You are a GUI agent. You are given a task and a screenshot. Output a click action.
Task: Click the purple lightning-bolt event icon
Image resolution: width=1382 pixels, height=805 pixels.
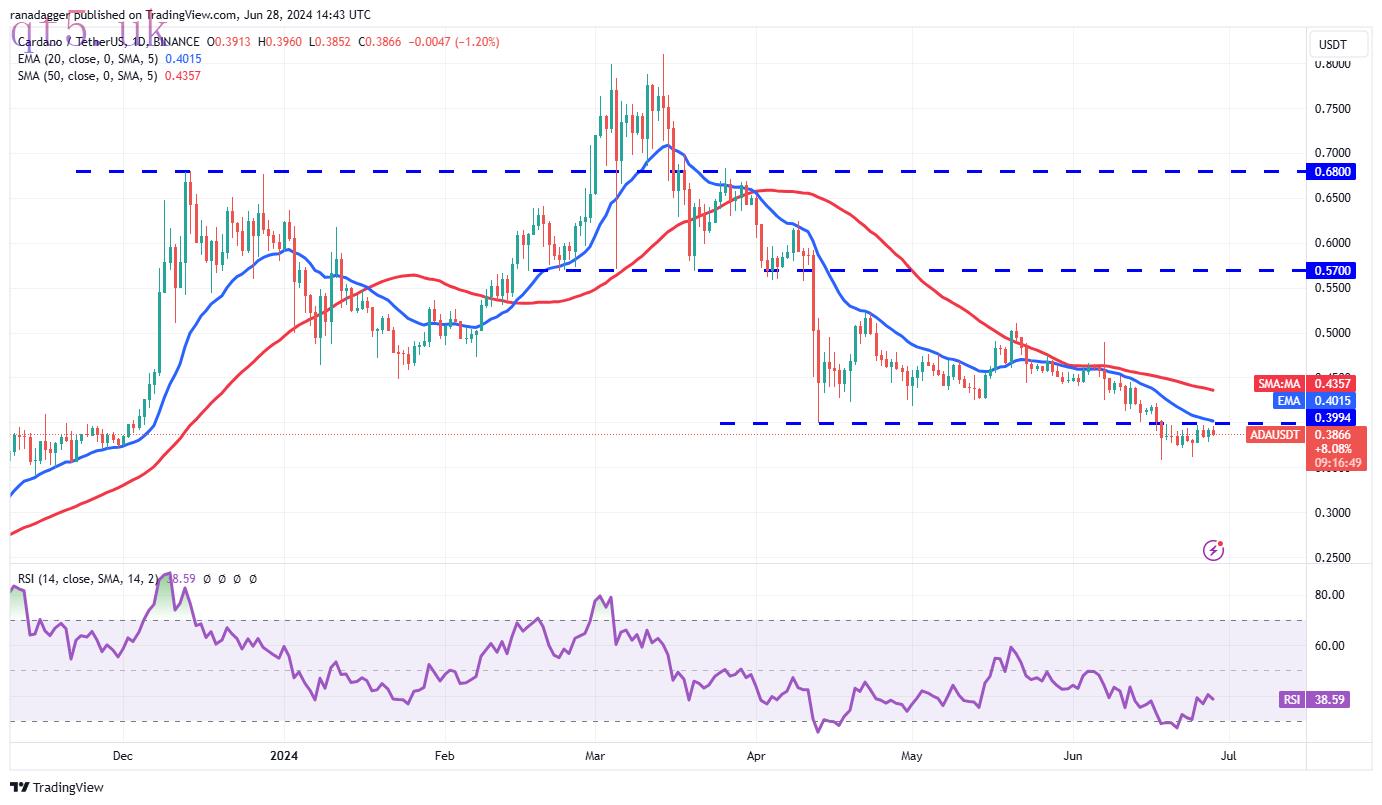[1213, 549]
